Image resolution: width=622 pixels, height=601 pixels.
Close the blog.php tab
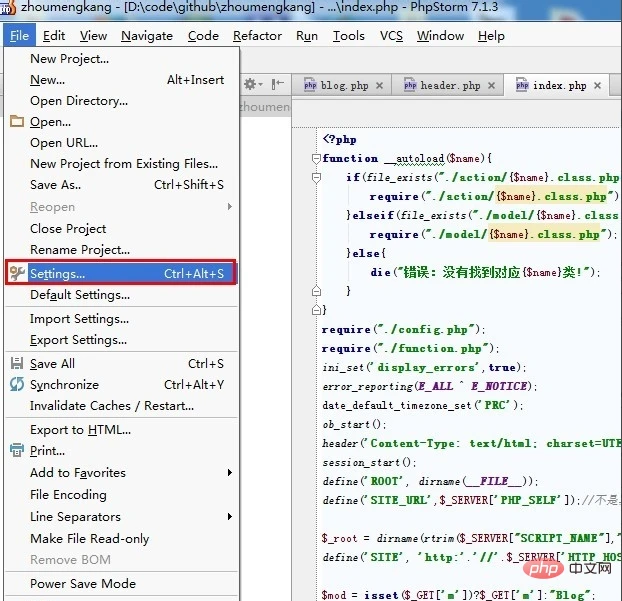(379, 85)
